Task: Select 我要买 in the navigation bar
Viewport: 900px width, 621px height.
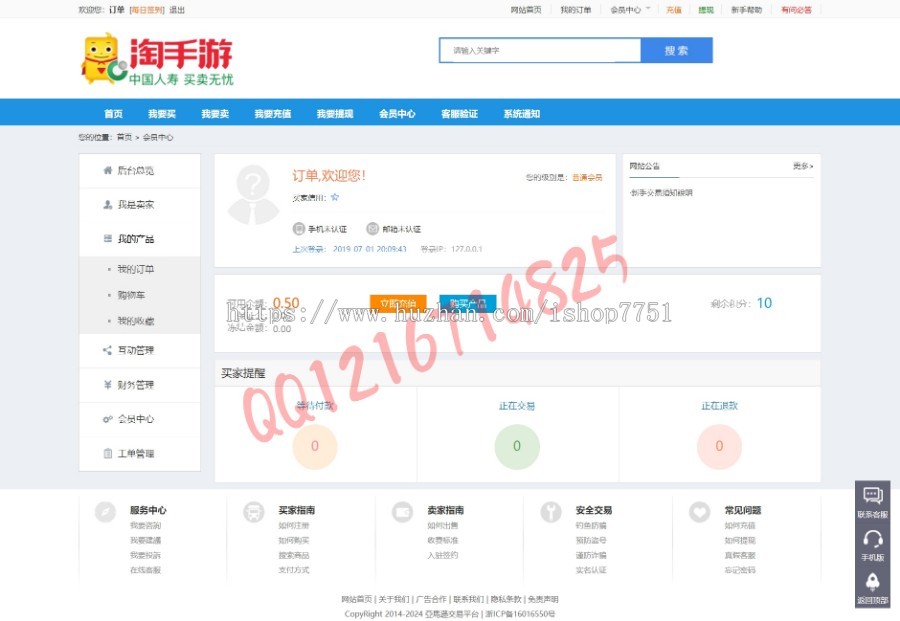Action: [x=162, y=114]
